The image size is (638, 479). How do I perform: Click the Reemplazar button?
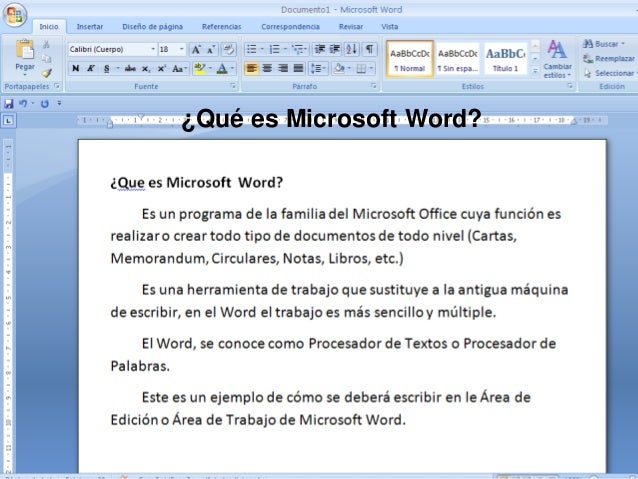pos(609,59)
